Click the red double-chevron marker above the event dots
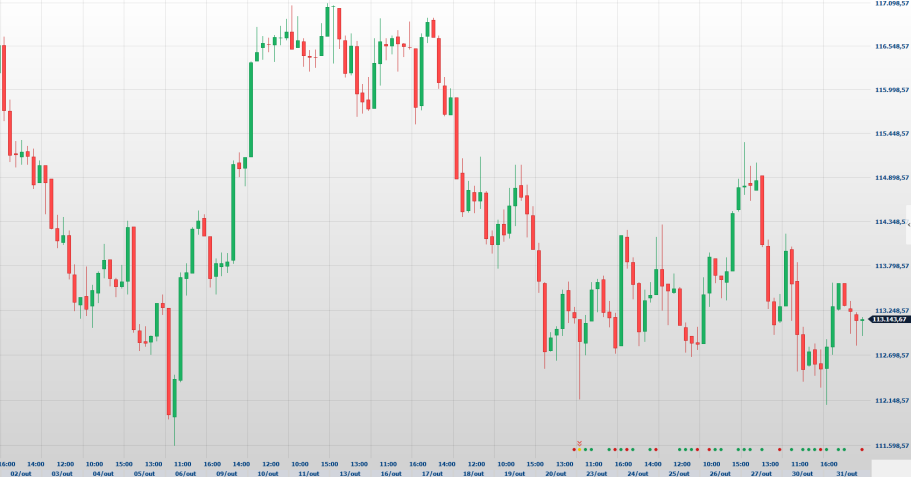Screen dimensions: 911x477 pyautogui.click(x=579, y=442)
